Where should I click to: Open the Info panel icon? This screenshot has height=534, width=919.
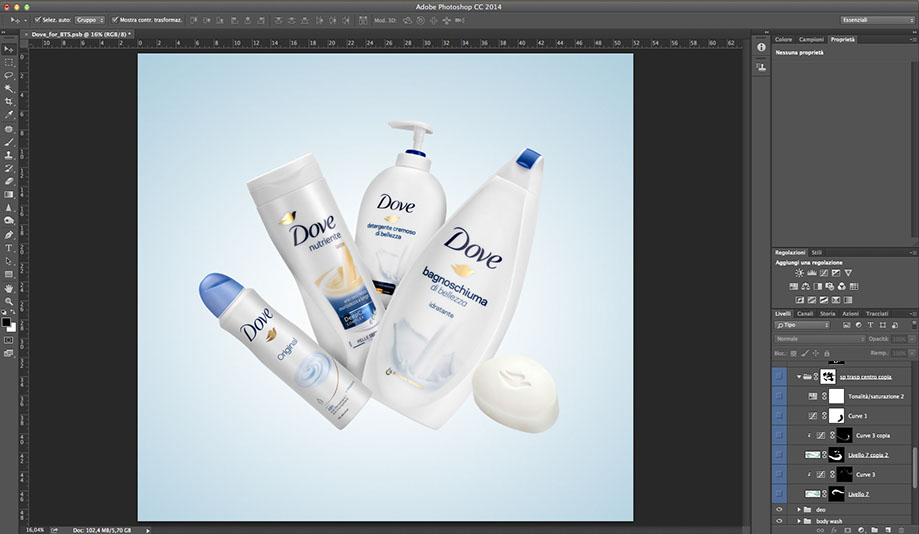click(x=761, y=47)
